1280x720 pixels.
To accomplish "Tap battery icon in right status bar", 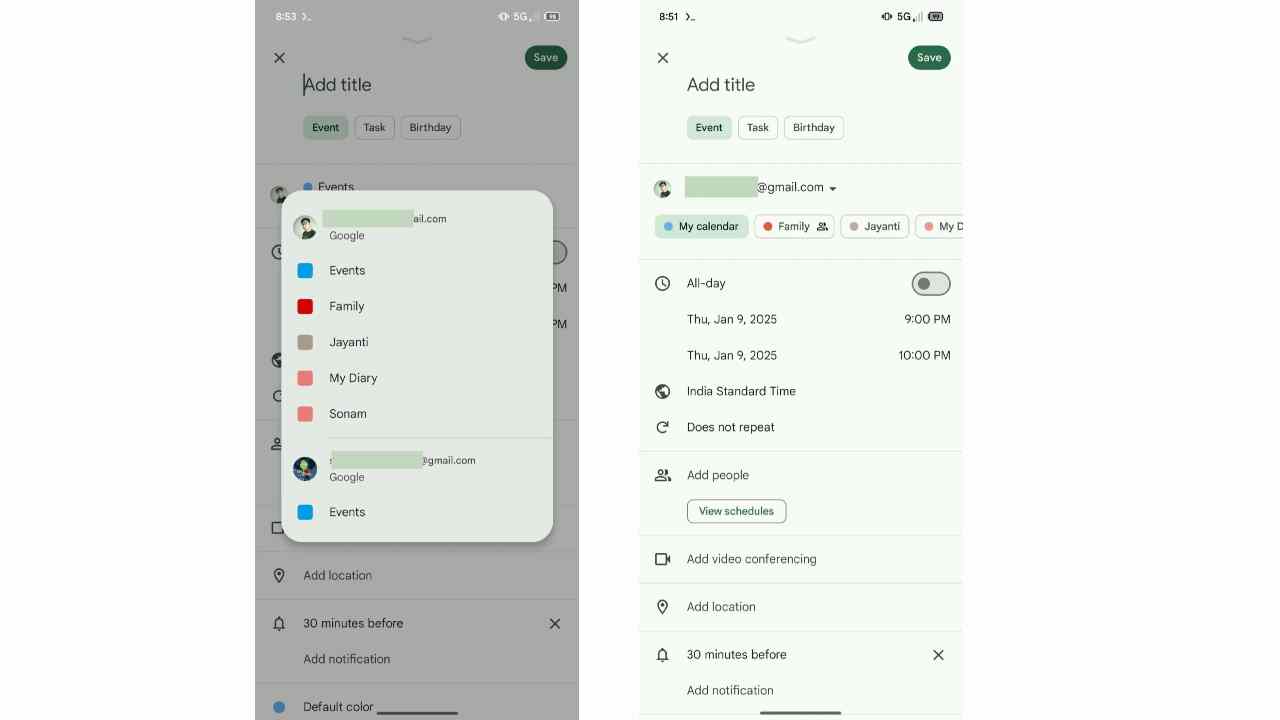I will tap(936, 16).
